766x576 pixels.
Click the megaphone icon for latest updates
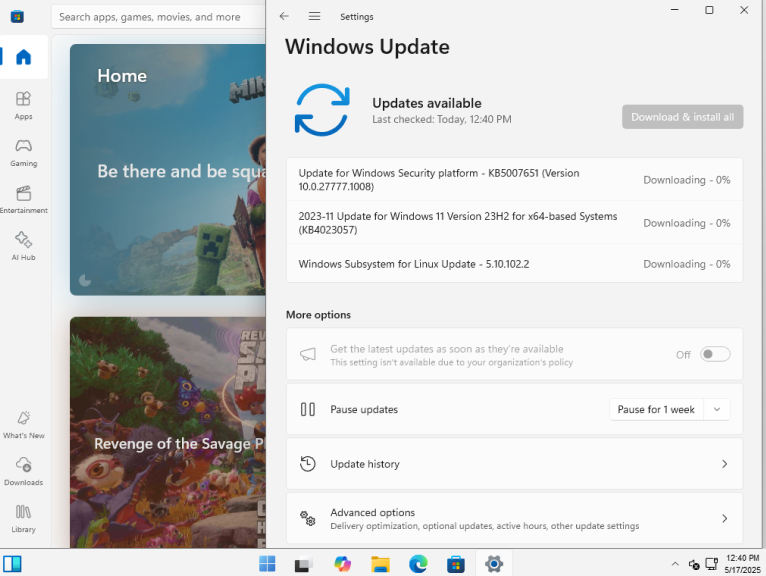click(308, 354)
